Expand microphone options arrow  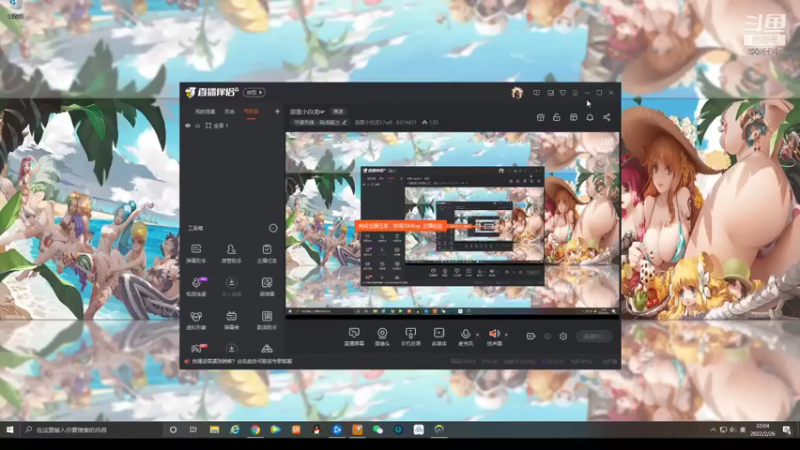coord(478,335)
